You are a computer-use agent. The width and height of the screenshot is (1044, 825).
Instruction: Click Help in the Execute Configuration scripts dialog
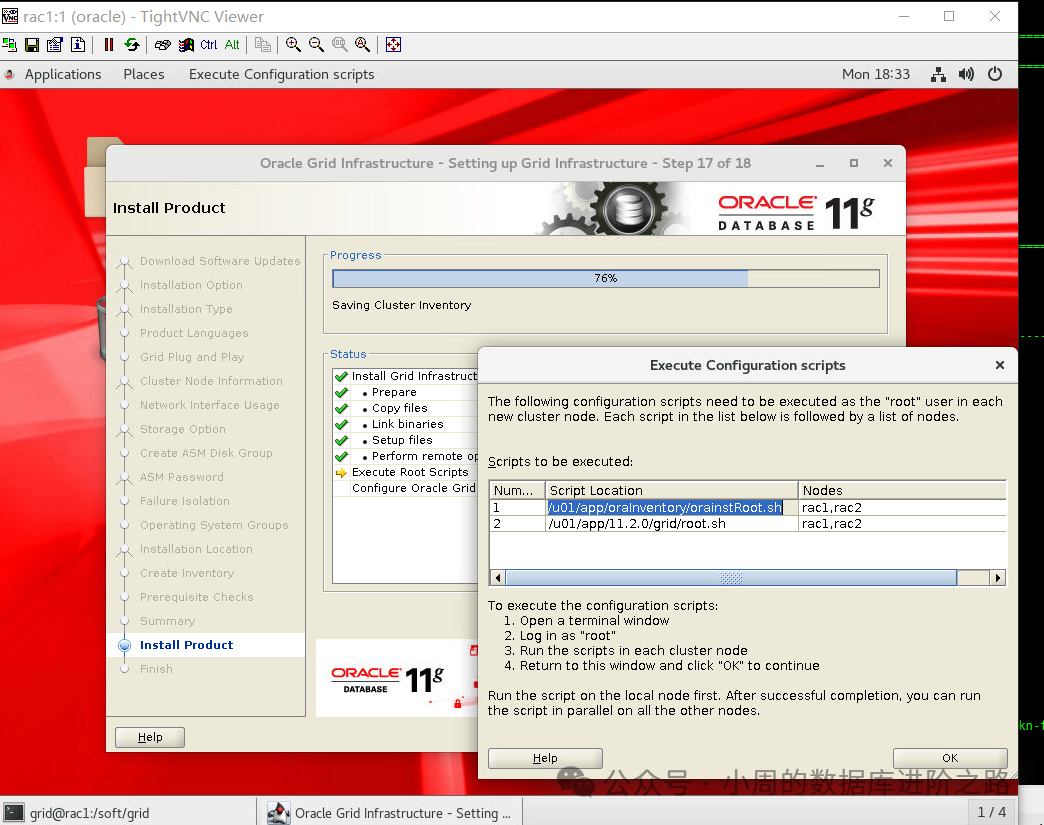click(545, 758)
